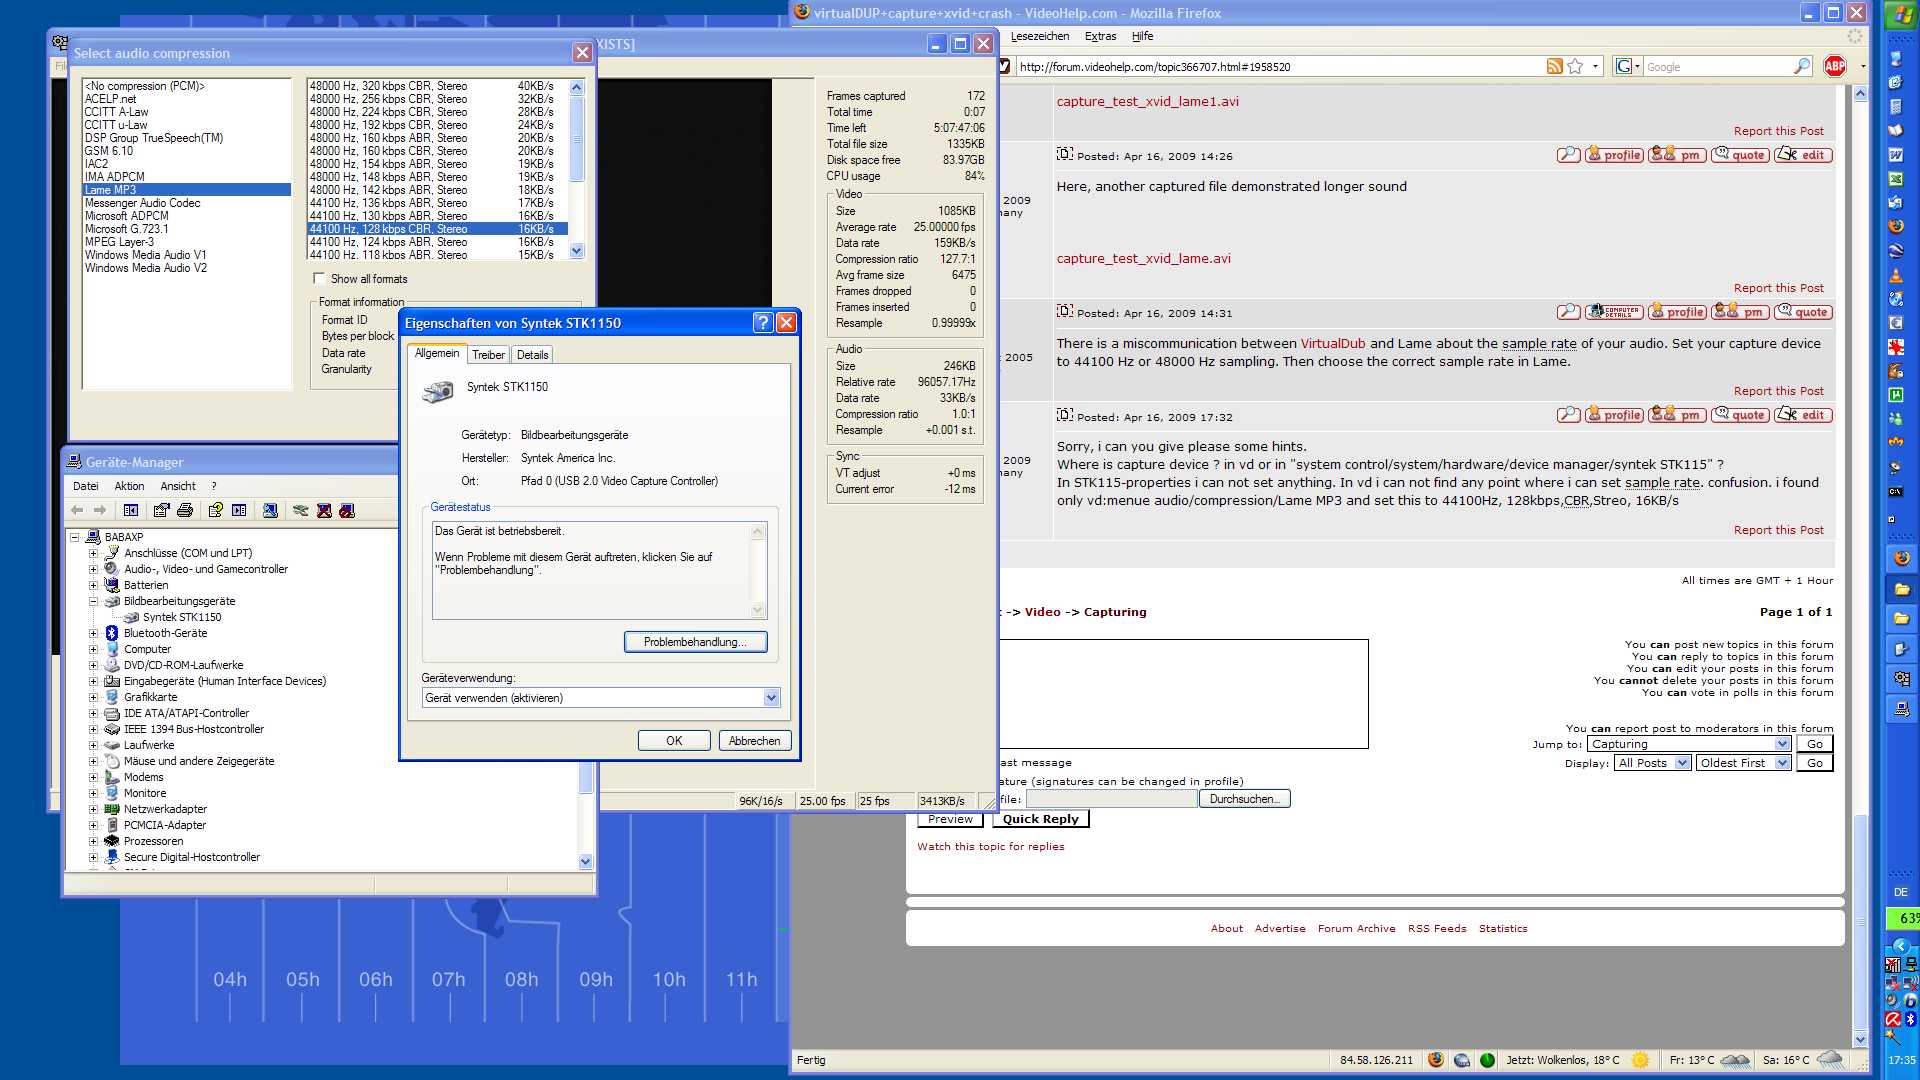
Task: Click the Durchsuchen... file button
Action: (x=1244, y=799)
